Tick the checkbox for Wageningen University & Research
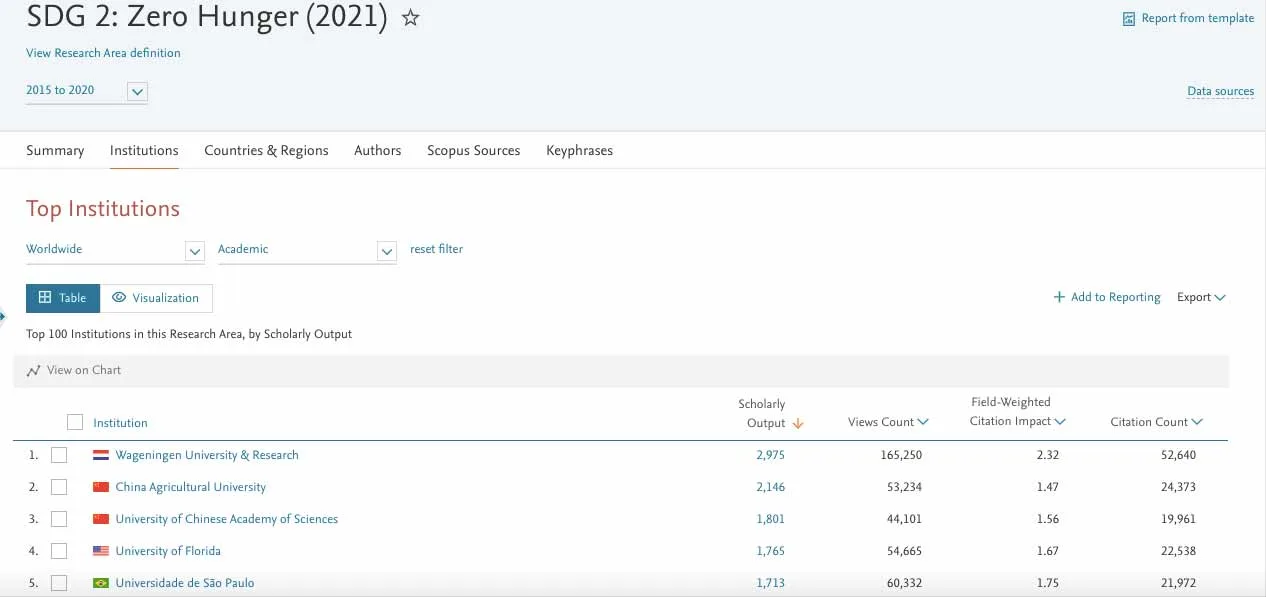The width and height of the screenshot is (1266, 597). 59,455
